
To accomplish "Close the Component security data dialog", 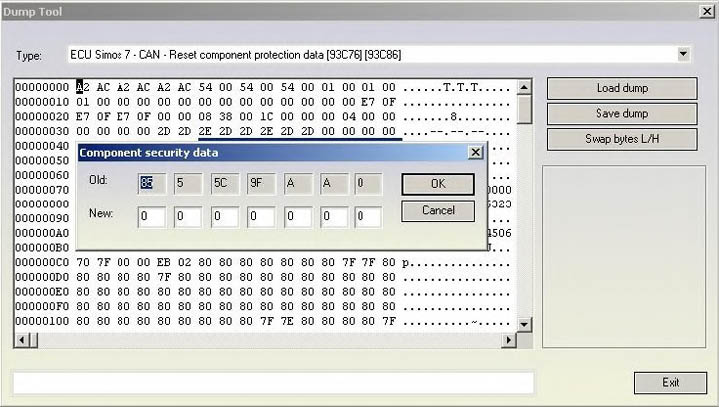I will (475, 152).
